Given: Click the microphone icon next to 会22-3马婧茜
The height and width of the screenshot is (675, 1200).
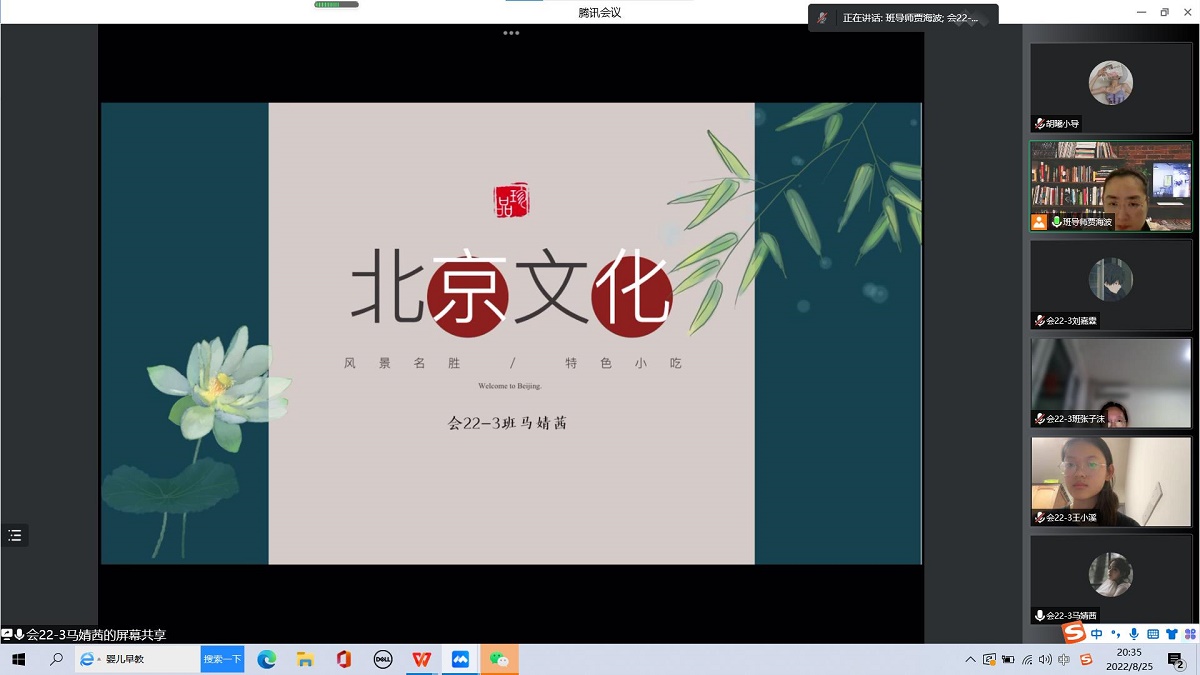Looking at the screenshot, I should tap(1040, 616).
